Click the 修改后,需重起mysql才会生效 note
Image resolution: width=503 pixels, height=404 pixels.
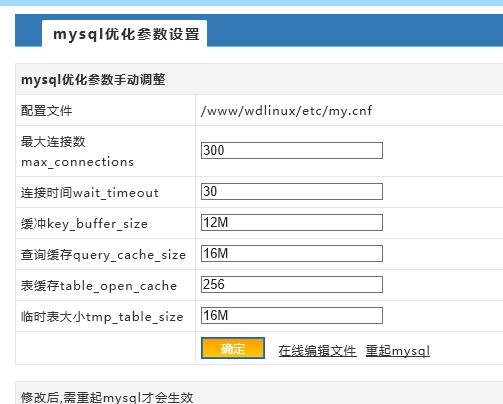click(107, 397)
